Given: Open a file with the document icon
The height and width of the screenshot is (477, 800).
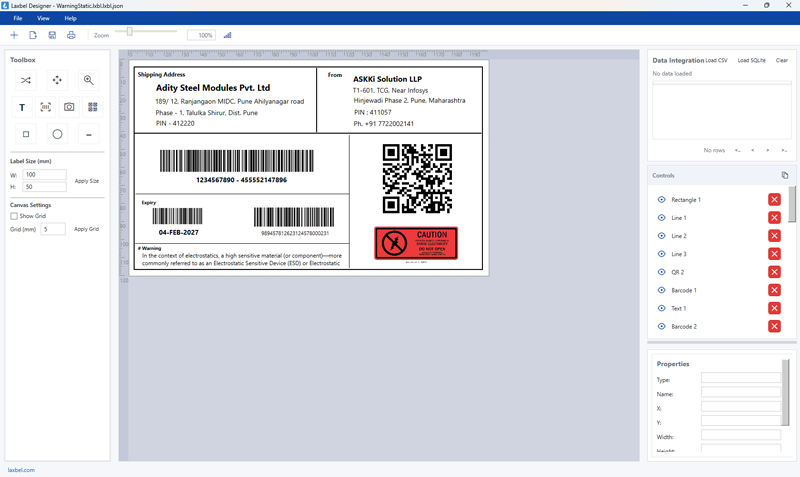Looking at the screenshot, I should point(33,35).
